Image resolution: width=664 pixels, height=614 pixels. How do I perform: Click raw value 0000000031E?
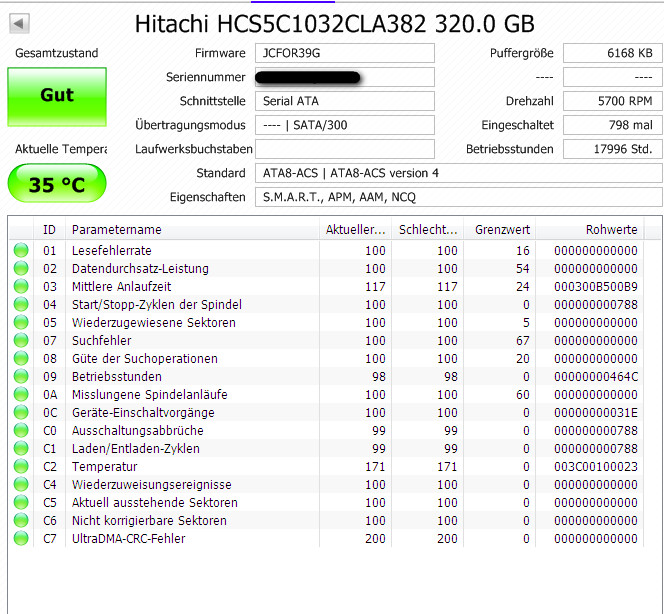pyautogui.click(x=596, y=412)
